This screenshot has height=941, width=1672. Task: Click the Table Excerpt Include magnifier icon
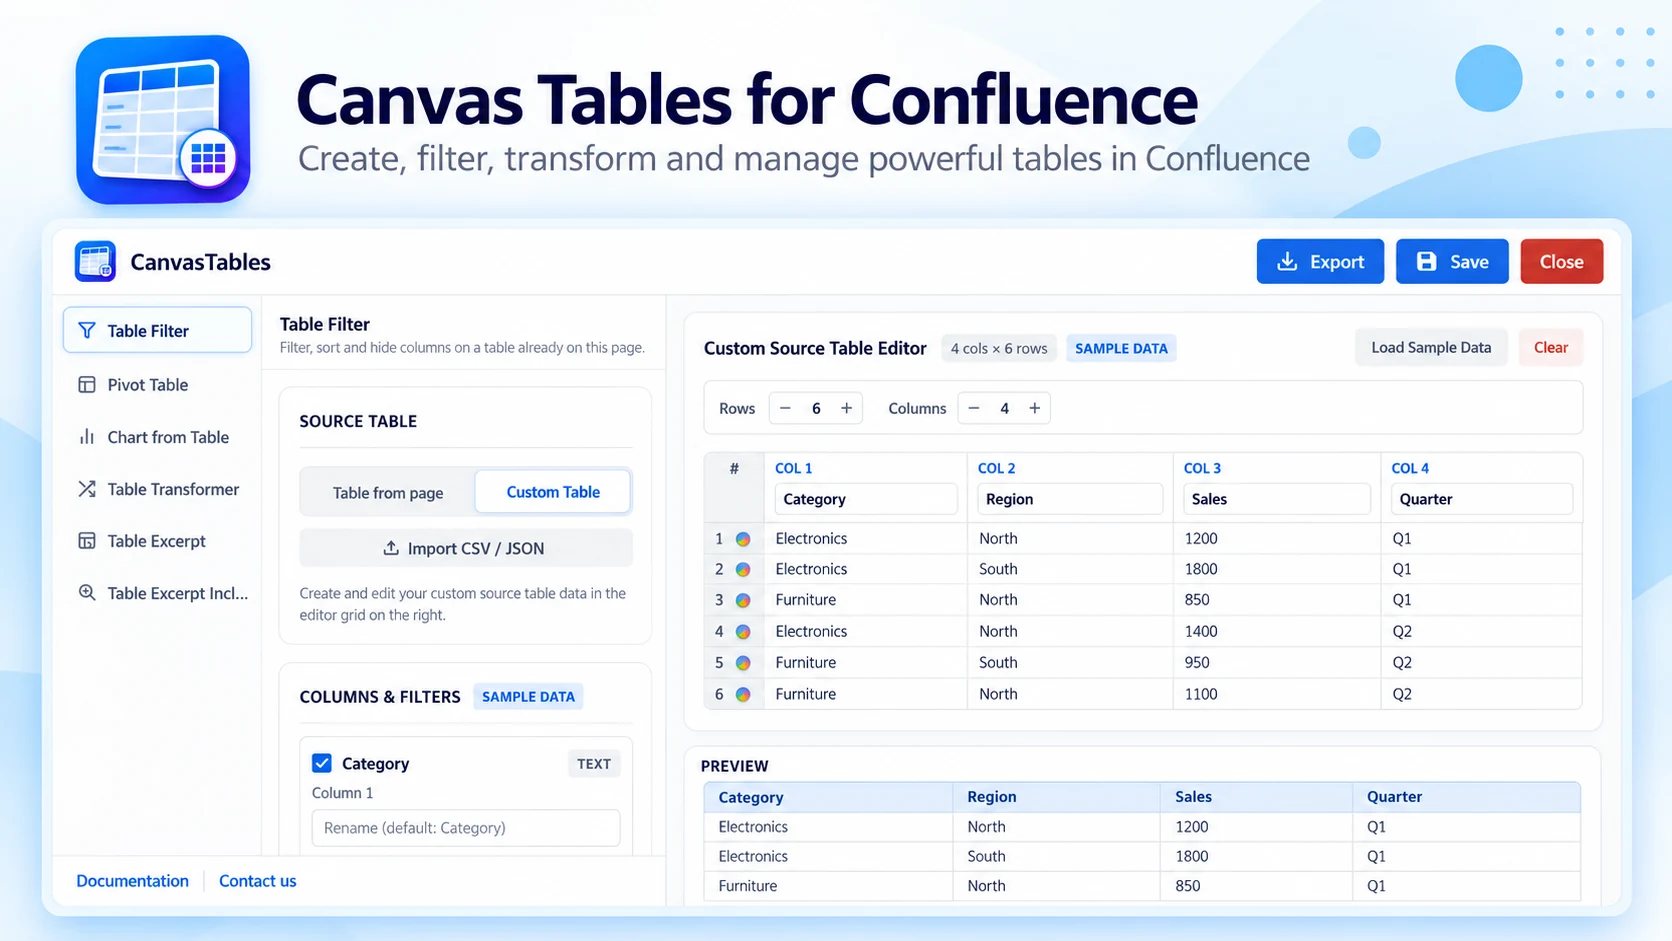pyautogui.click(x=87, y=593)
